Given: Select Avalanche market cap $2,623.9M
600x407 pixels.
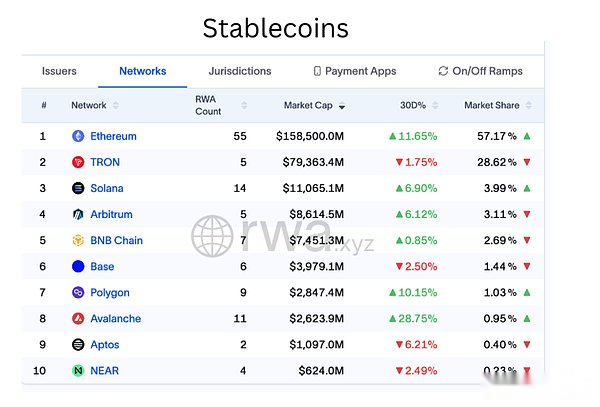Looking at the screenshot, I should click(x=316, y=318).
